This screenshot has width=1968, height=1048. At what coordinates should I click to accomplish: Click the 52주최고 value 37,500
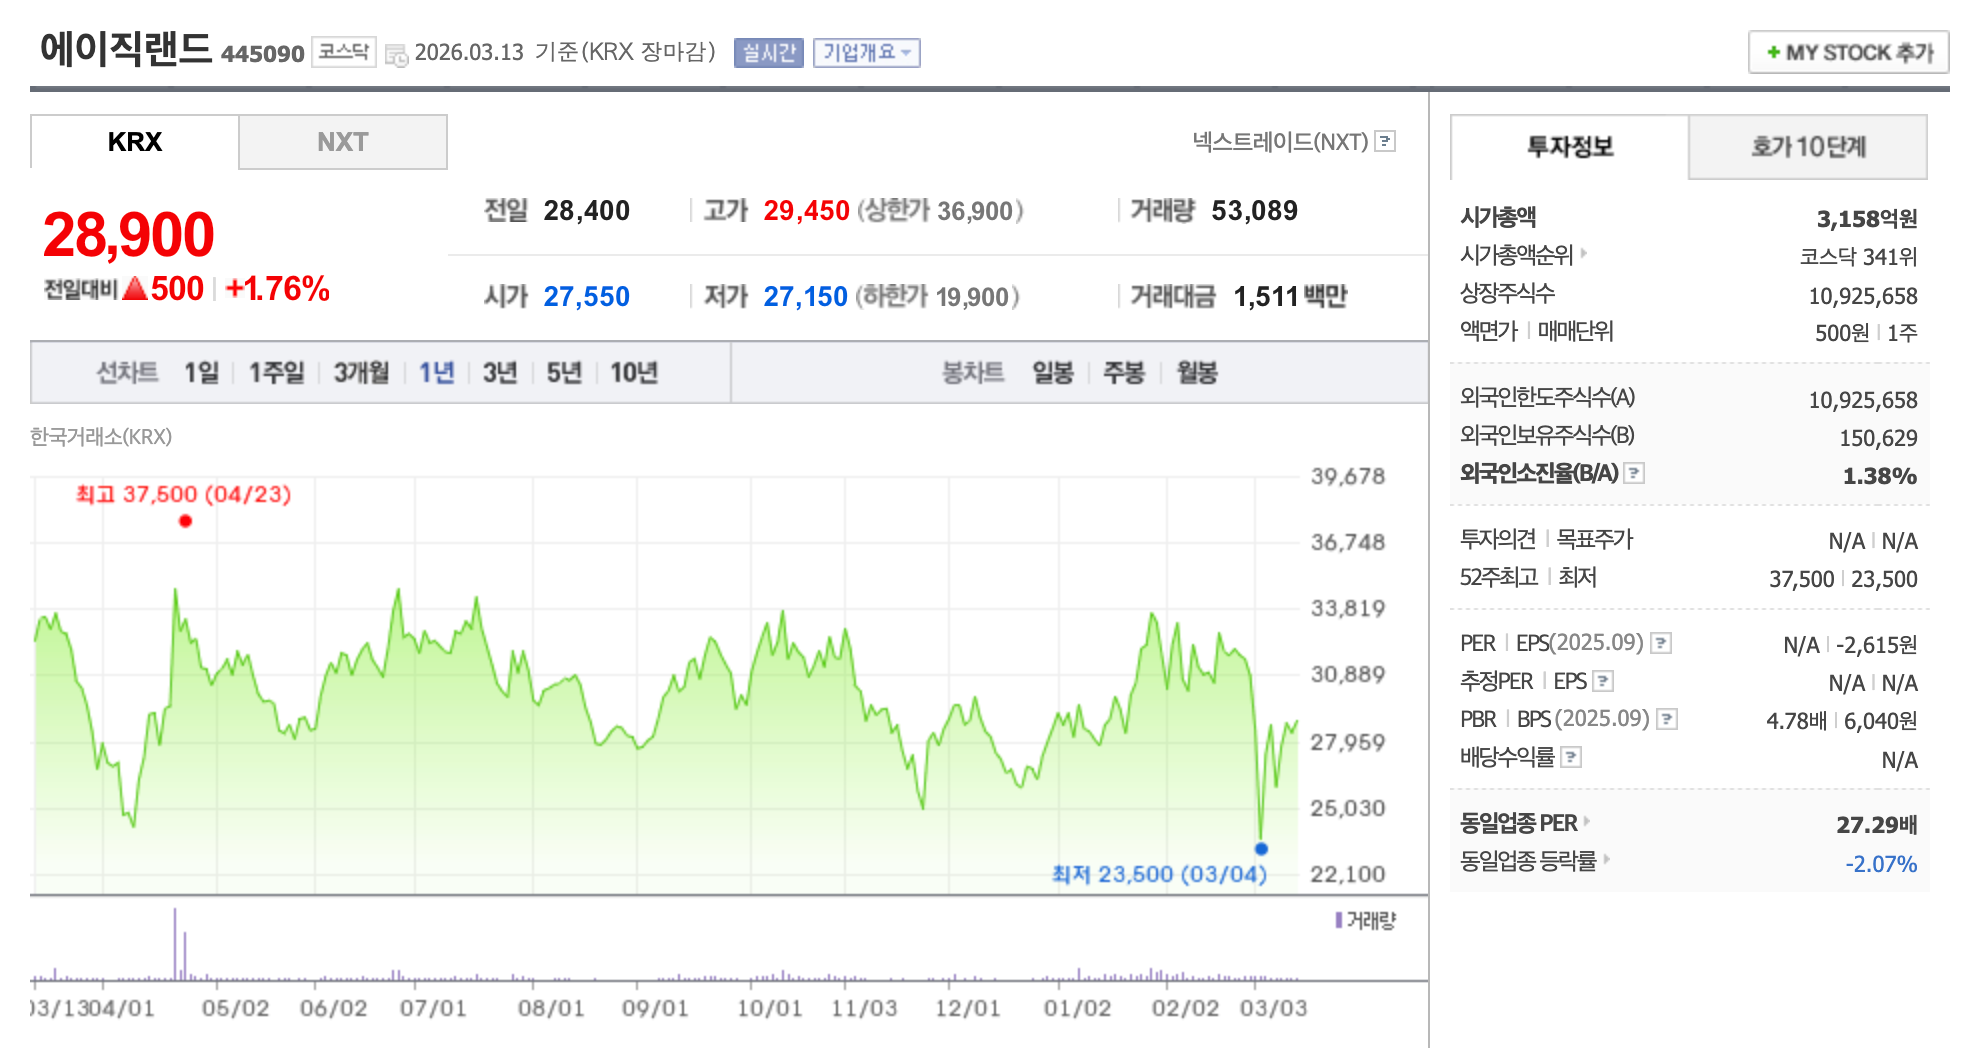pyautogui.click(x=1801, y=579)
